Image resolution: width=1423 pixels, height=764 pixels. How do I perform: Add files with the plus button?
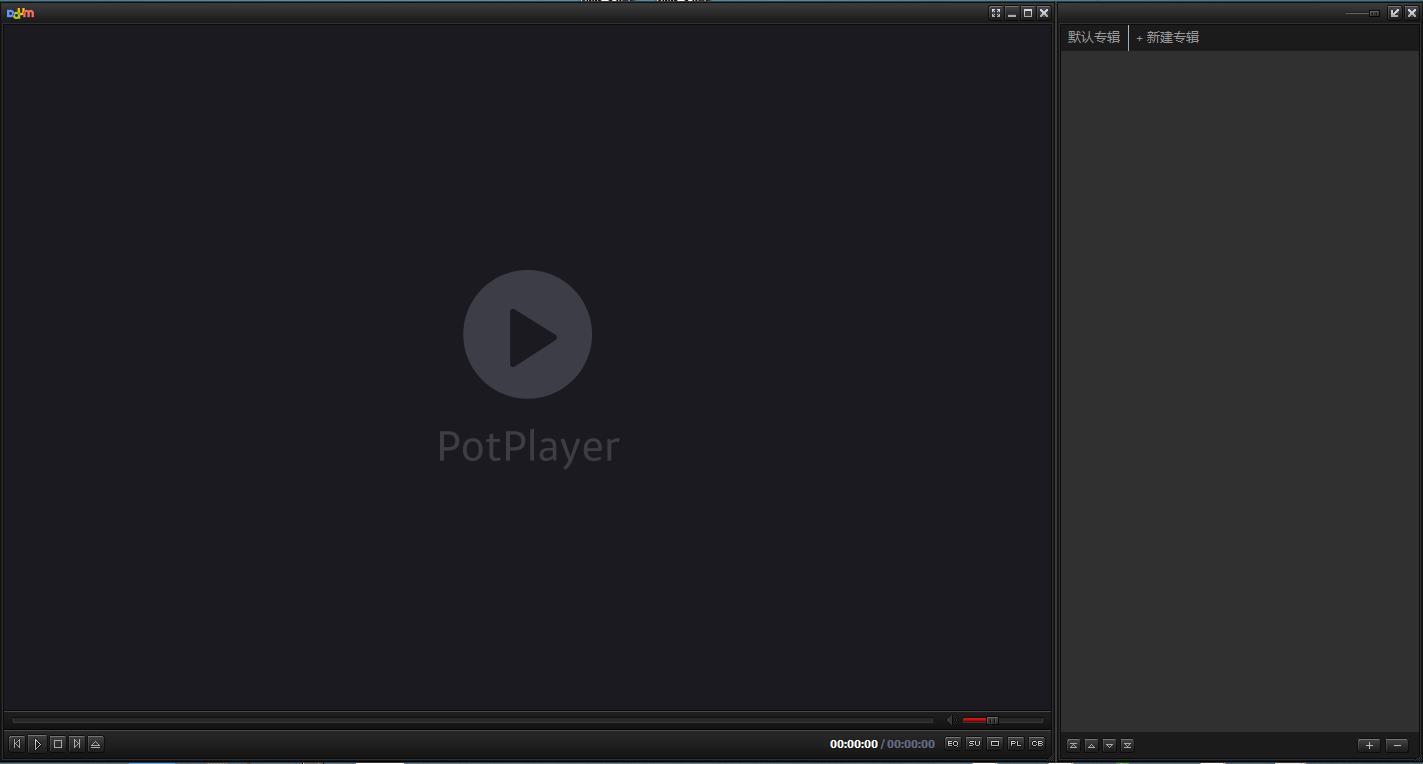coord(1369,745)
